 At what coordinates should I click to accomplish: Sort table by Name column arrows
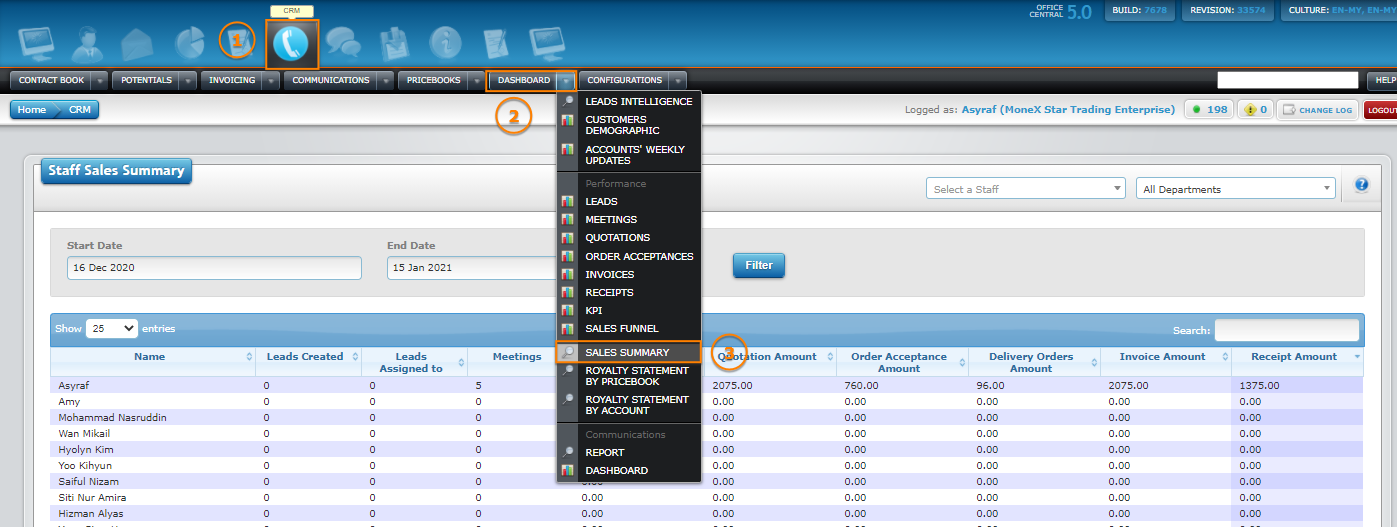point(249,357)
